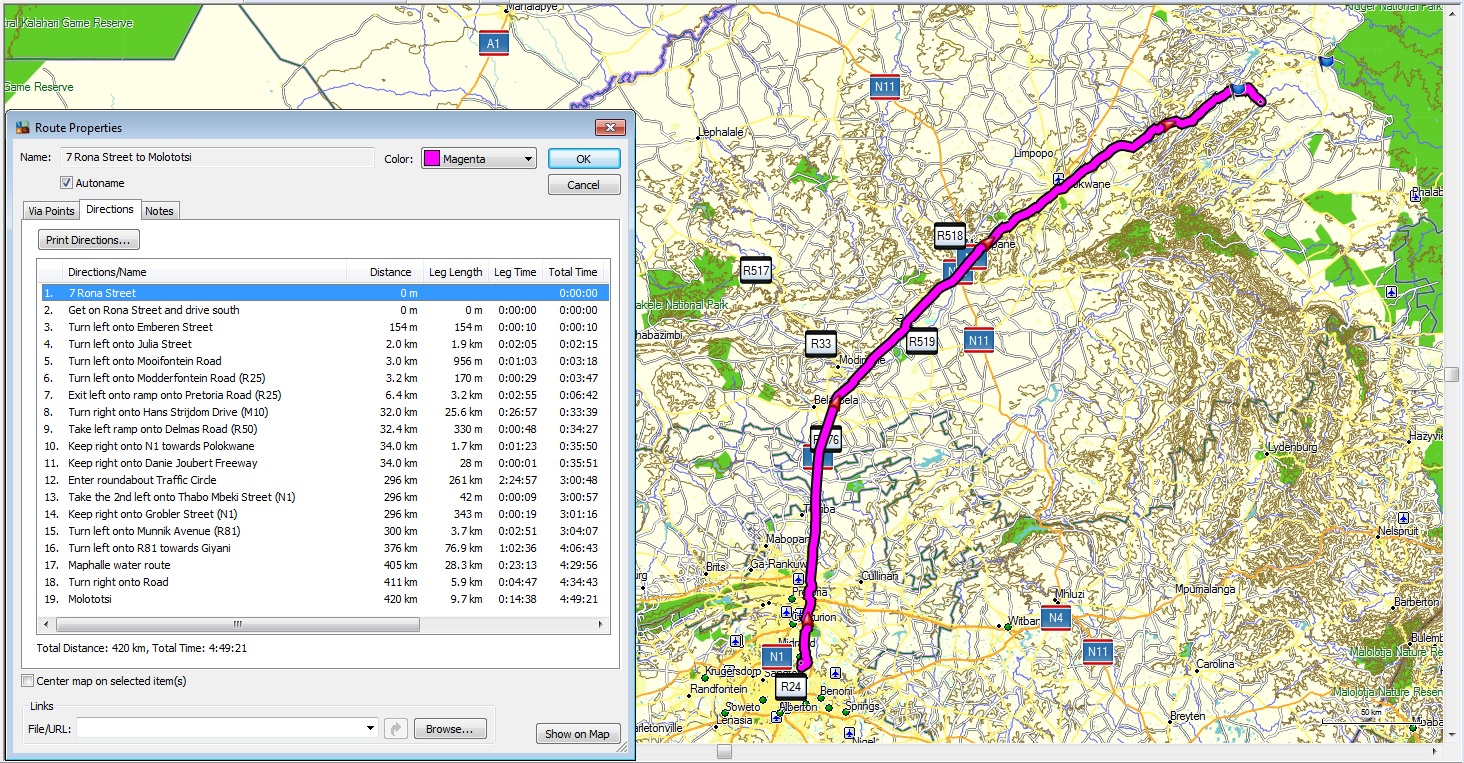The height and width of the screenshot is (763, 1464).
Task: Close the Route Properties dialog
Action: coord(610,128)
